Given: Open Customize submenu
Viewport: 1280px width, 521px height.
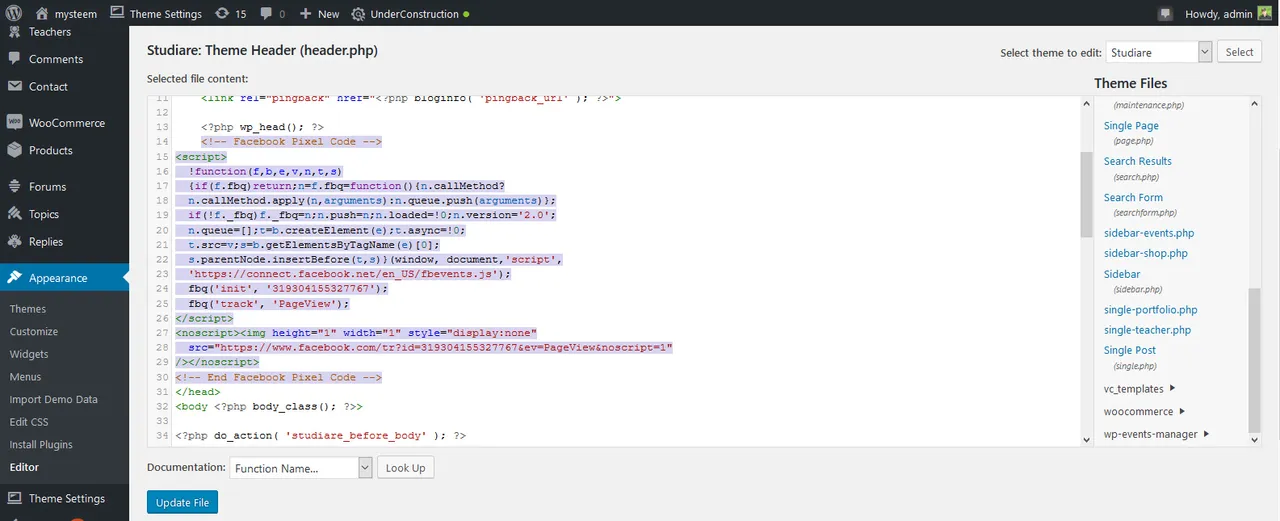Looking at the screenshot, I should coord(34,331).
